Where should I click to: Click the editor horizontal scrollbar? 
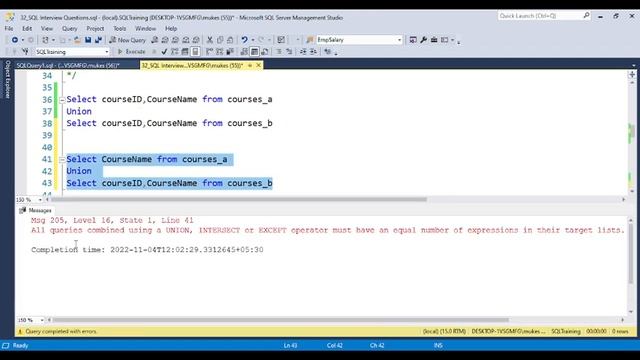coord(239,200)
